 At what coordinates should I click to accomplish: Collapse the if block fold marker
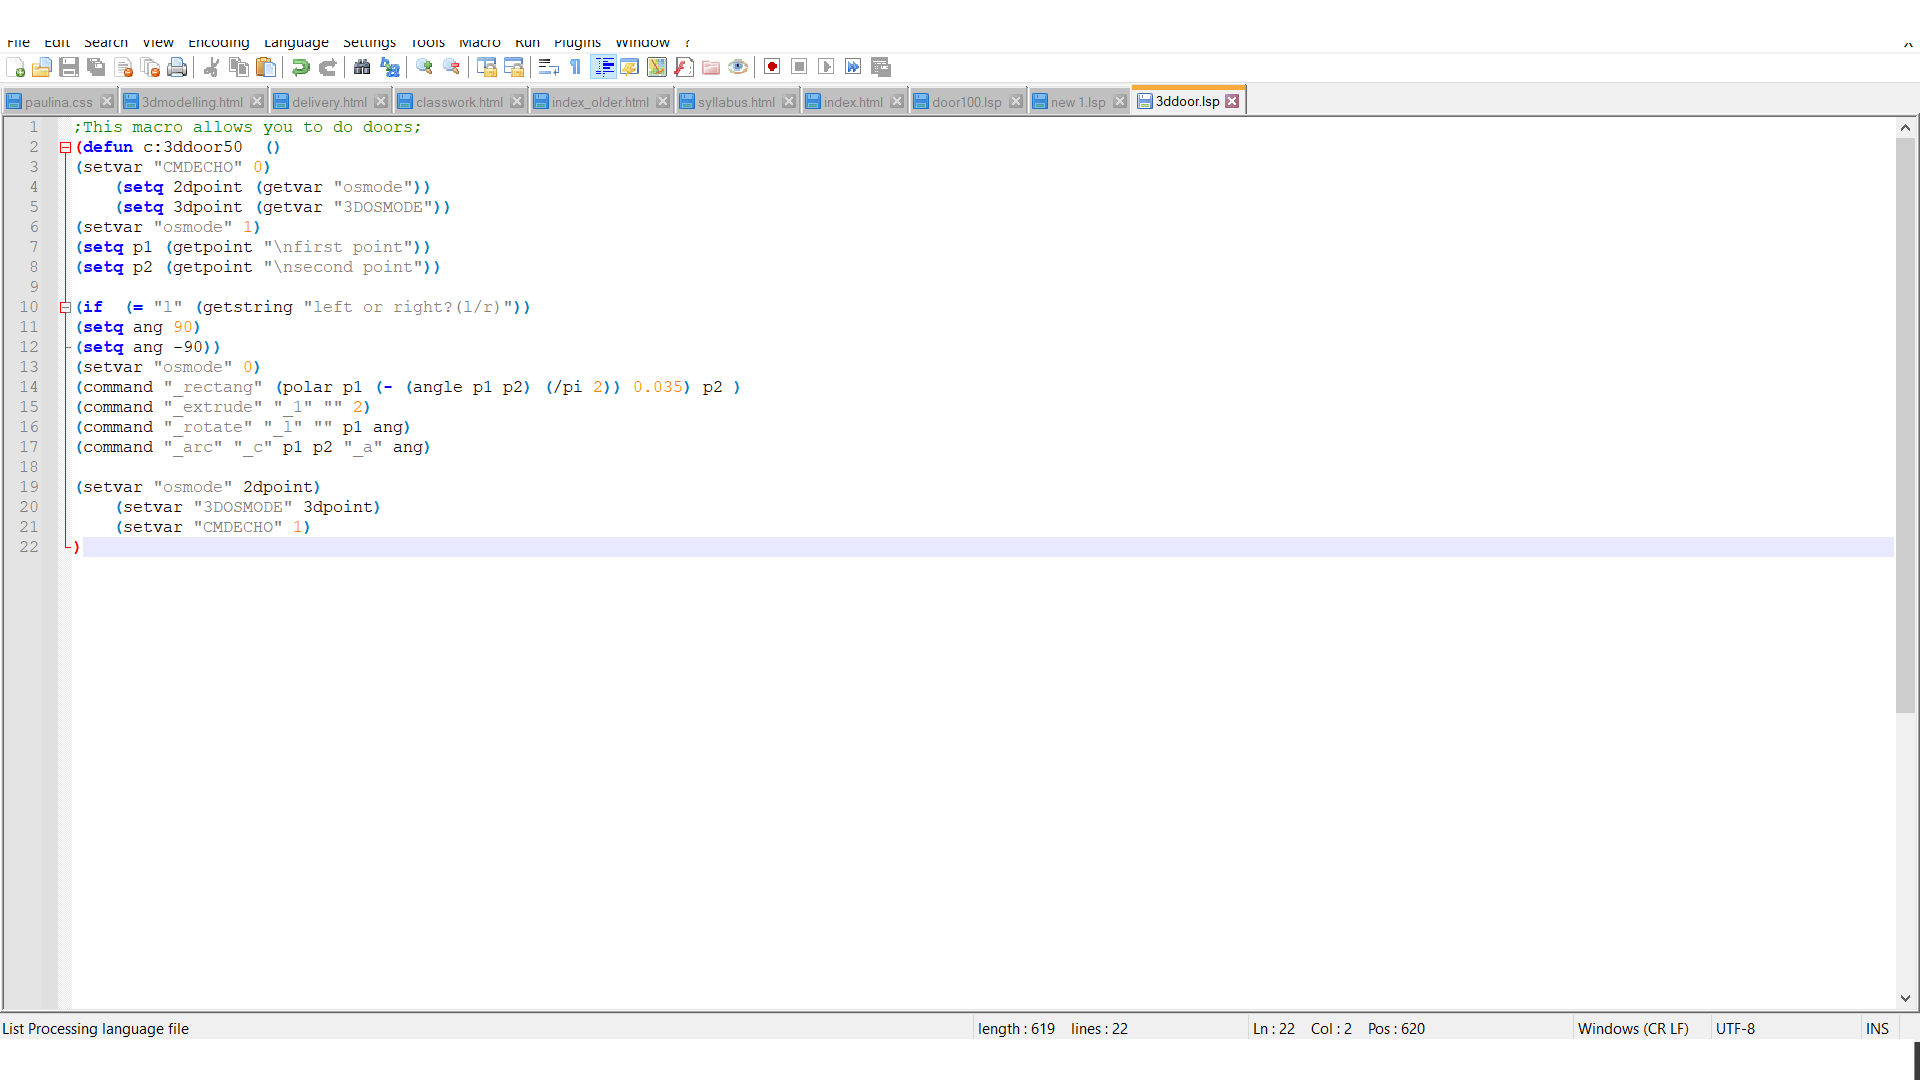pyautogui.click(x=65, y=307)
